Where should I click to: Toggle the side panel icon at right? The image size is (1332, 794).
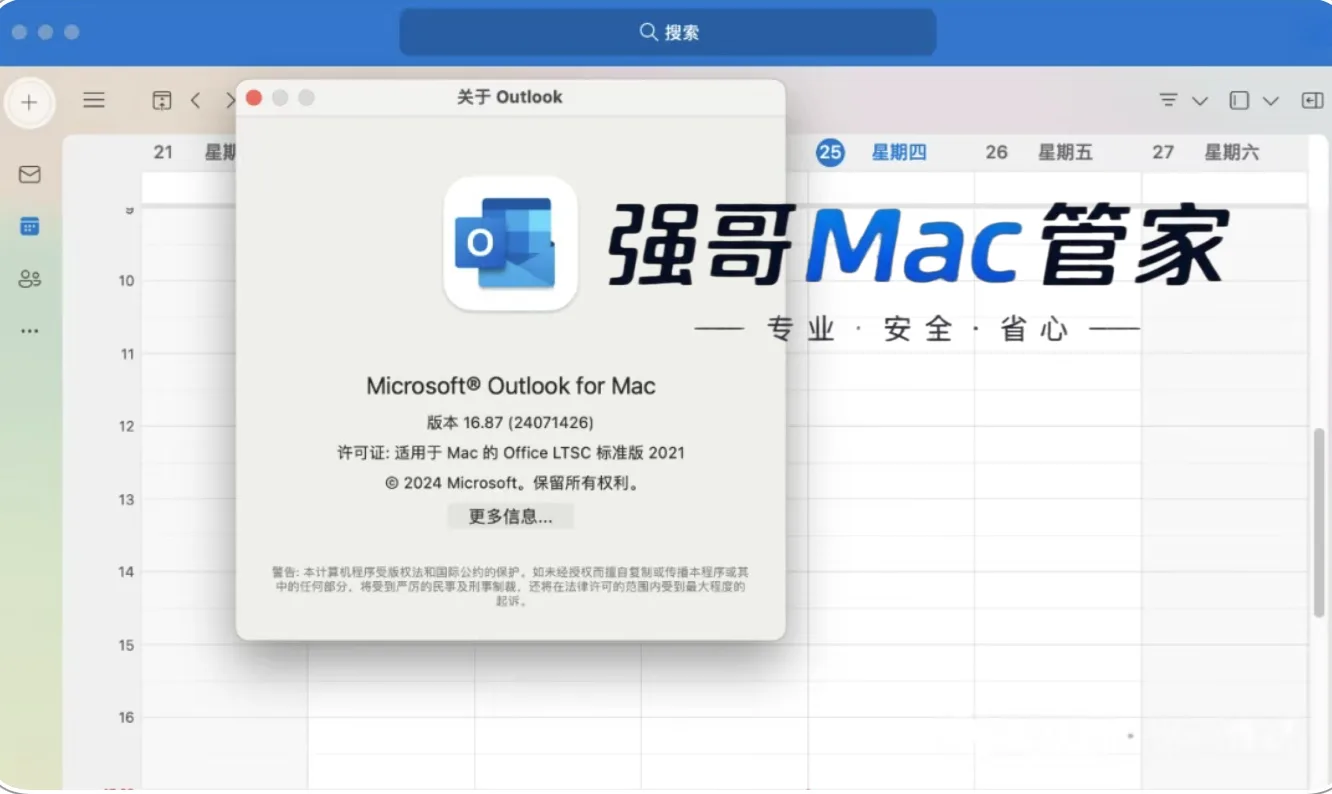pos(1312,100)
